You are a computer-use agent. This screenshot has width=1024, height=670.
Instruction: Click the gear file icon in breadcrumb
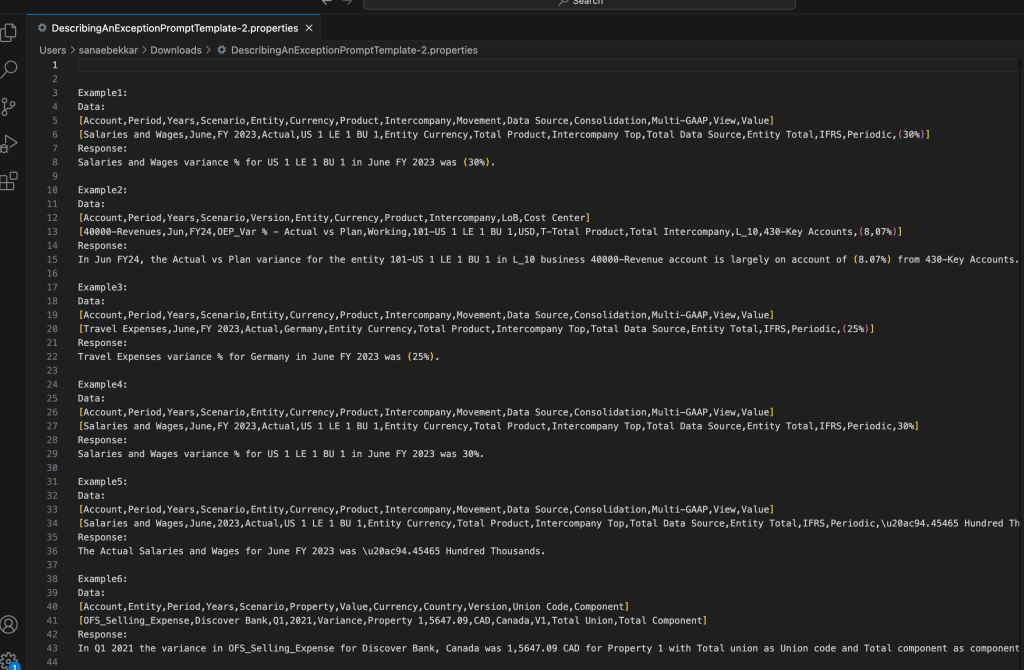click(x=222, y=50)
